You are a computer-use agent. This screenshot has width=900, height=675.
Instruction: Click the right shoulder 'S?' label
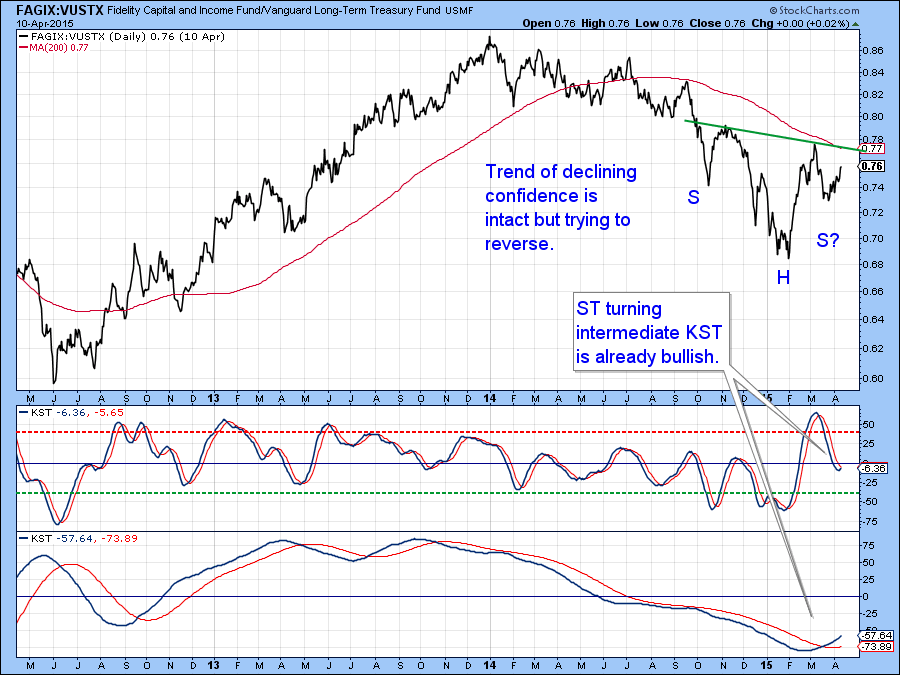(x=828, y=240)
